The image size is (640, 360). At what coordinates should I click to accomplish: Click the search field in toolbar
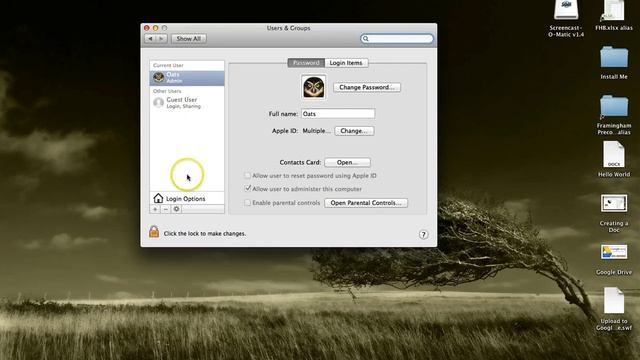tap(397, 39)
